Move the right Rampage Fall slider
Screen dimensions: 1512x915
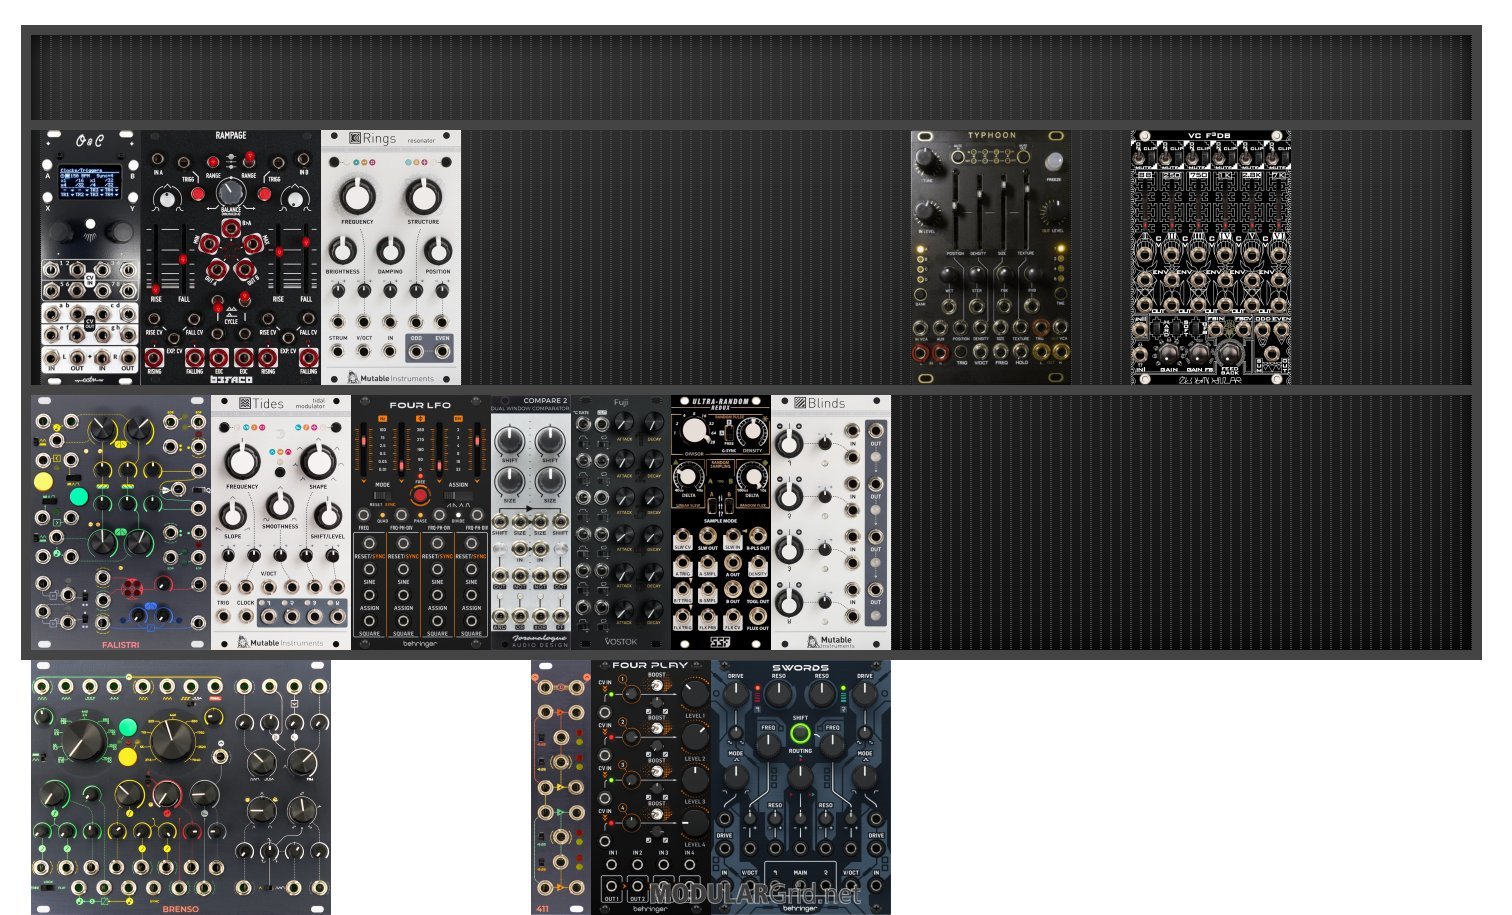[x=306, y=260]
